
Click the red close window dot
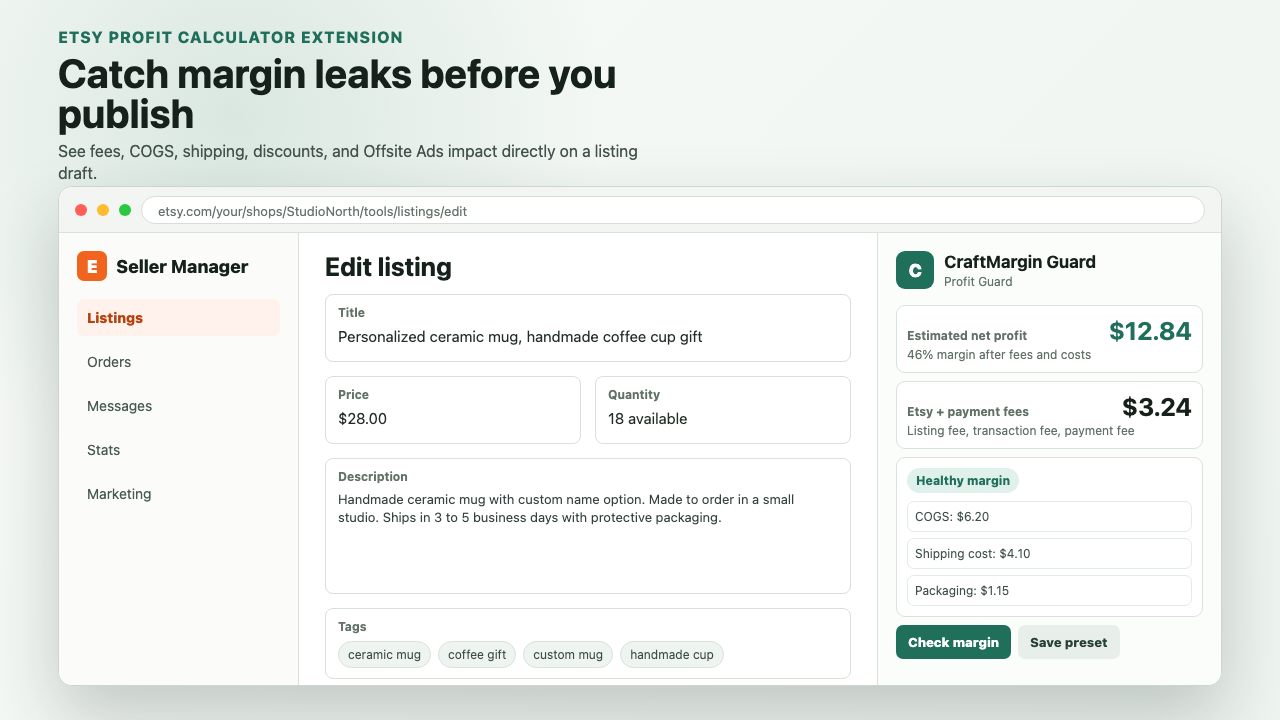coord(81,210)
